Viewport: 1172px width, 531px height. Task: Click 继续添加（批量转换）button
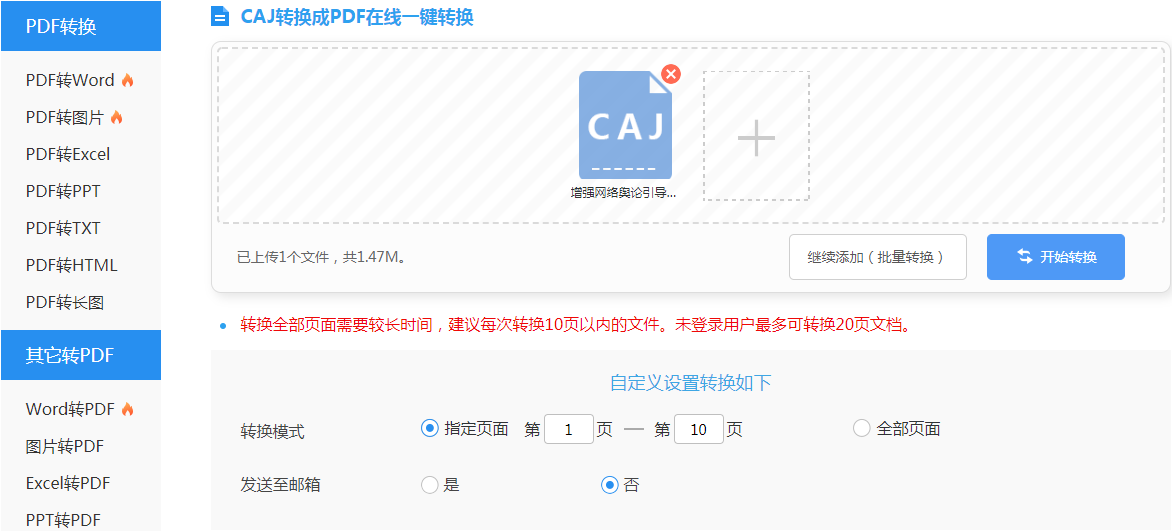point(878,257)
